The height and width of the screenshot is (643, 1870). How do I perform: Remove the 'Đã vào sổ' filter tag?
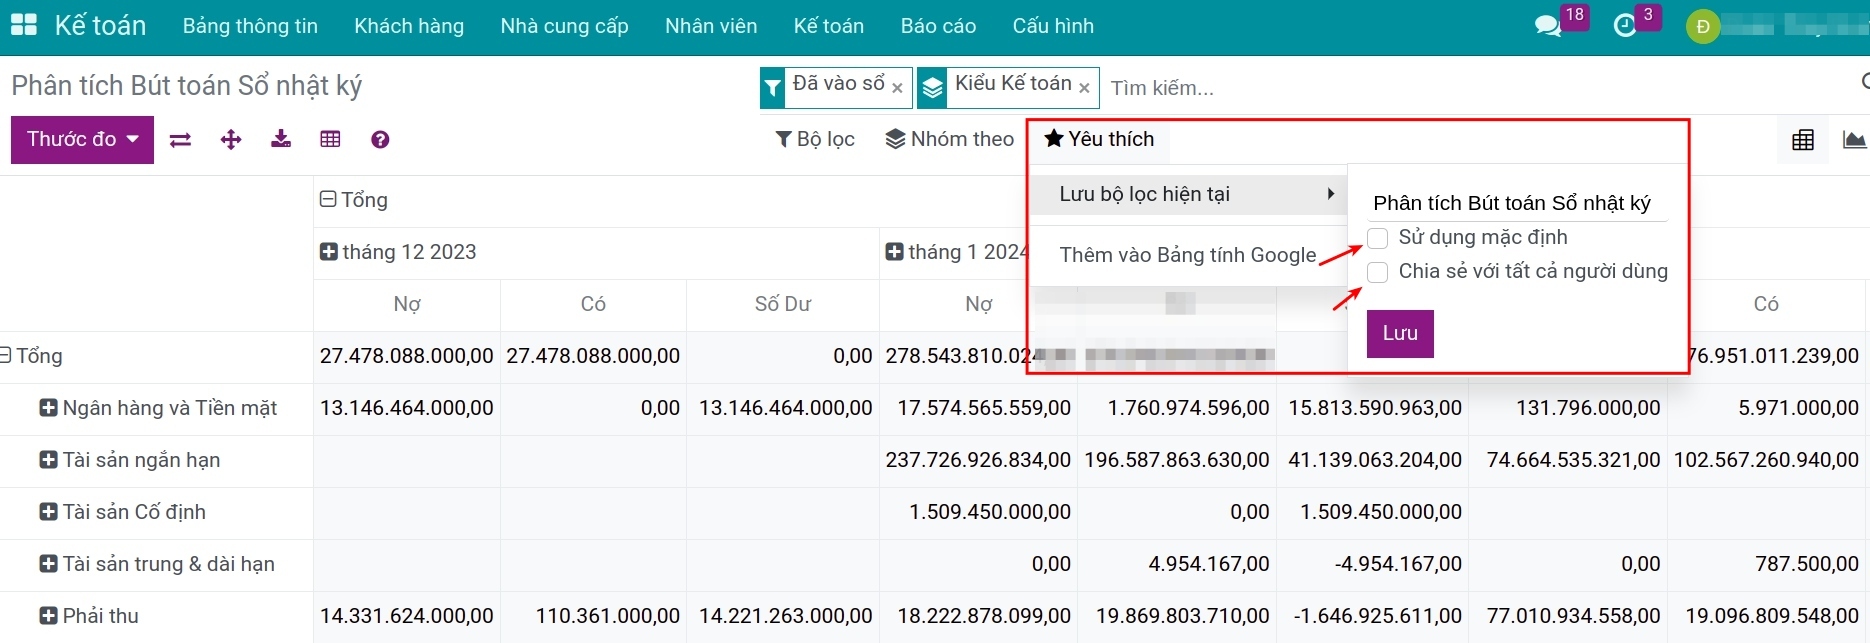coord(897,88)
